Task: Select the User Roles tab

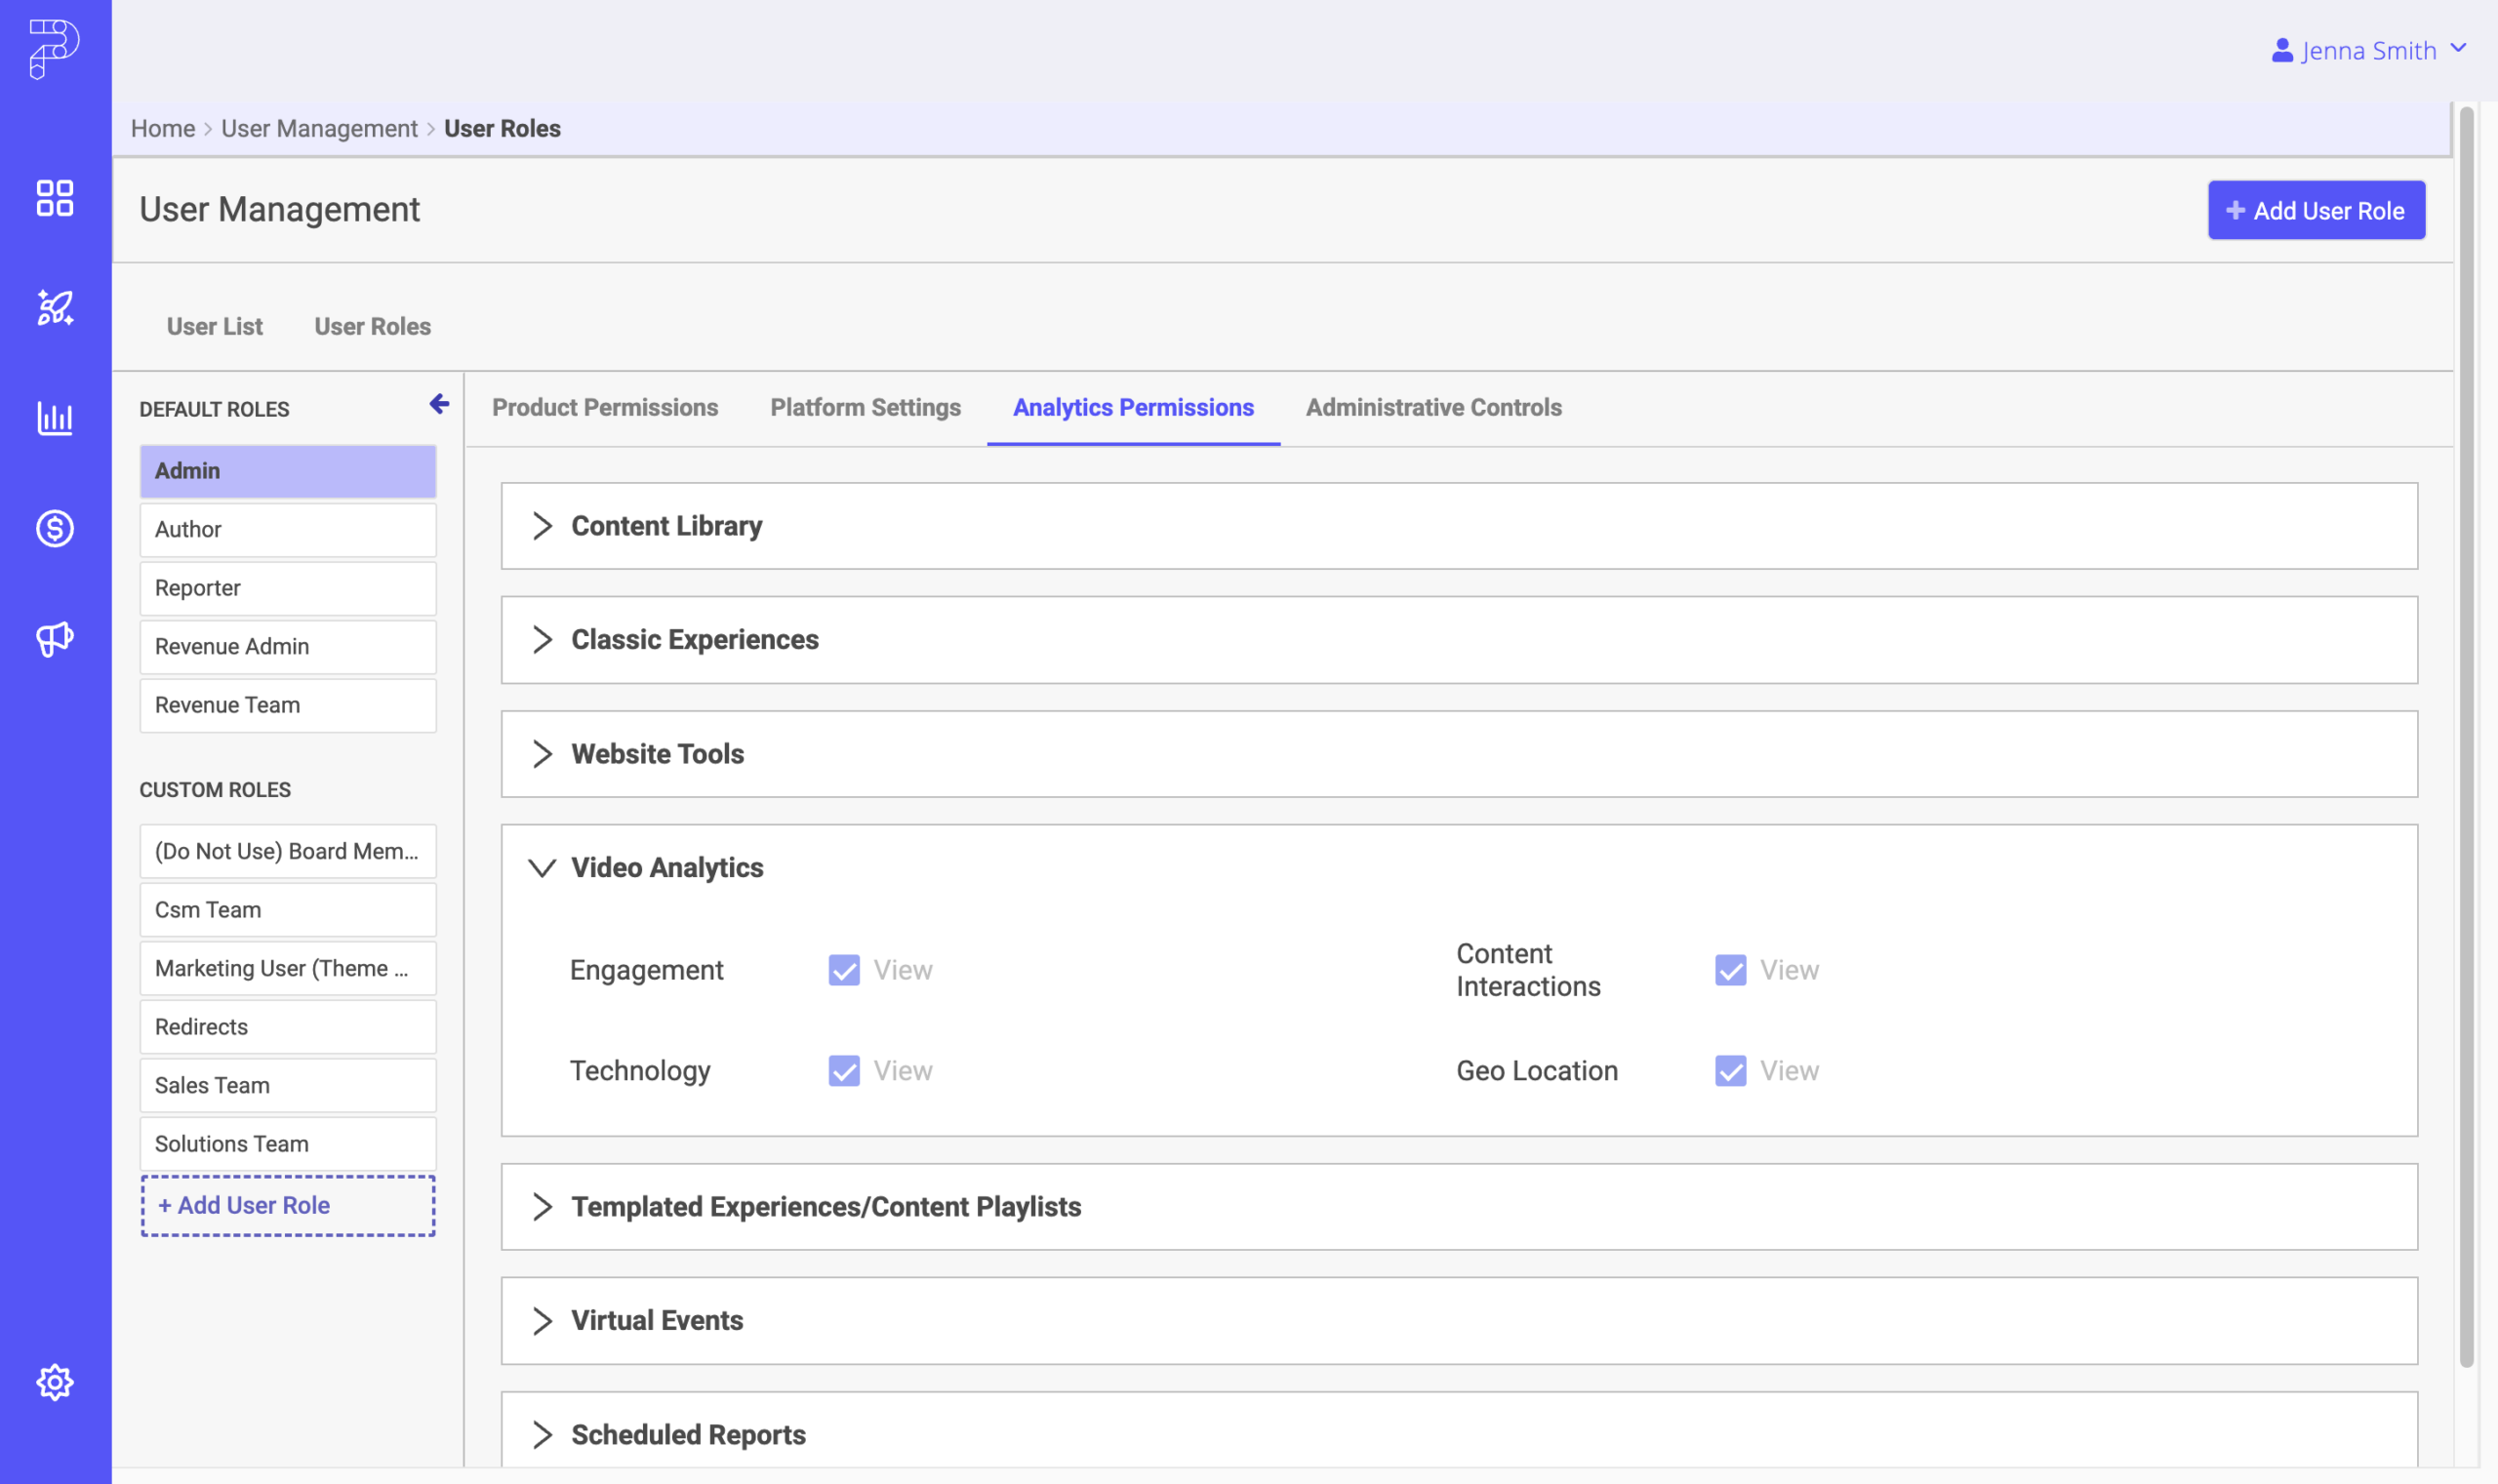Action: (372, 326)
